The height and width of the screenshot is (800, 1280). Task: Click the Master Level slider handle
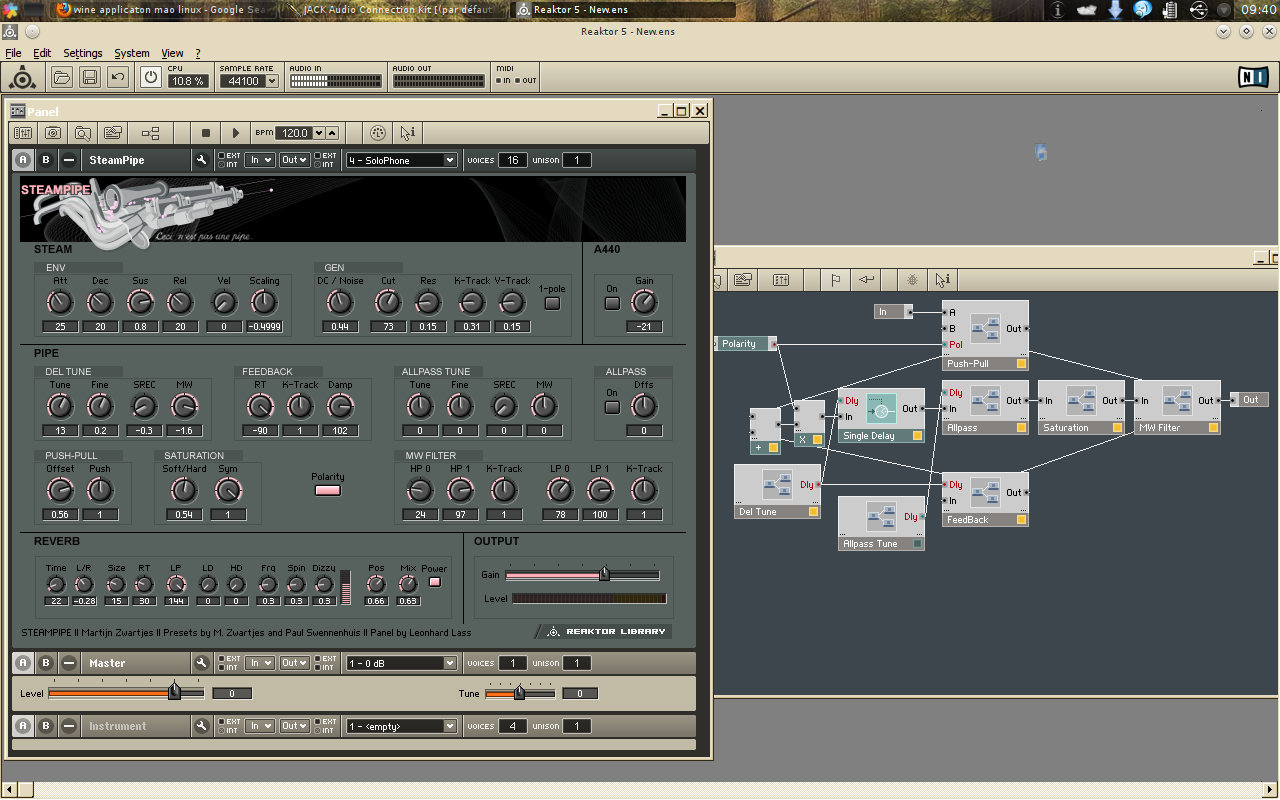(x=174, y=691)
